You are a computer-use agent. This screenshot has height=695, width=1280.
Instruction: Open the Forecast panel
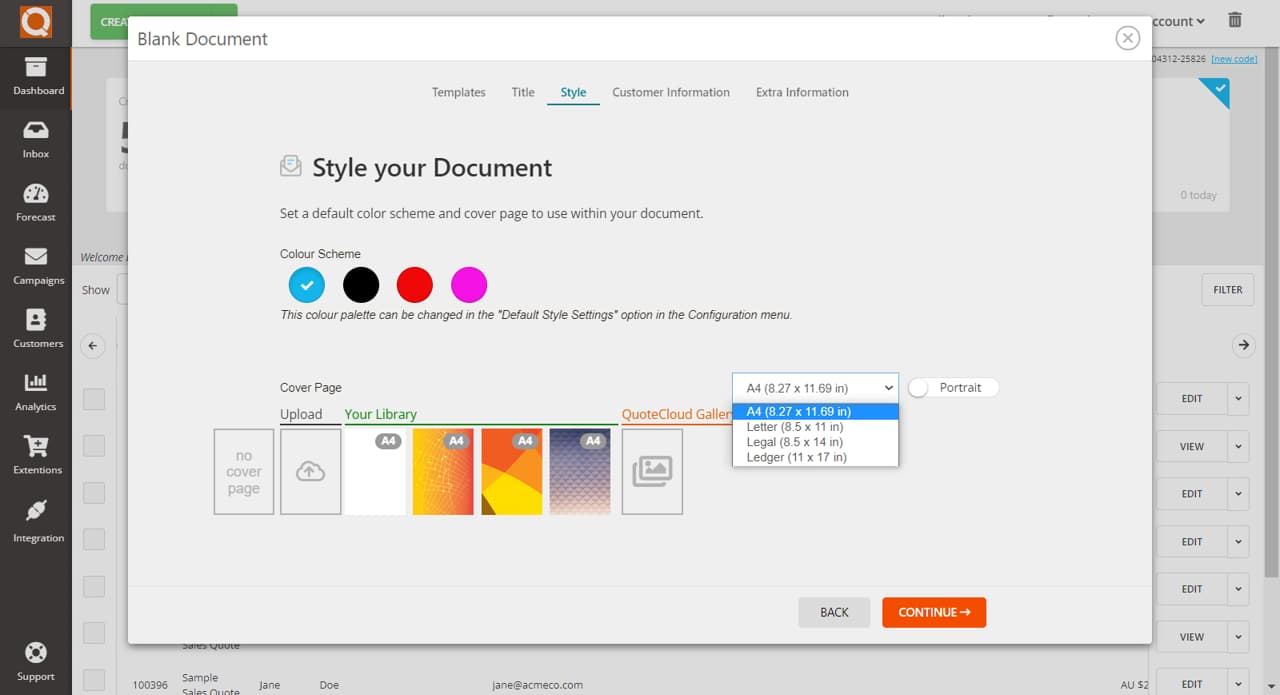[x=36, y=203]
